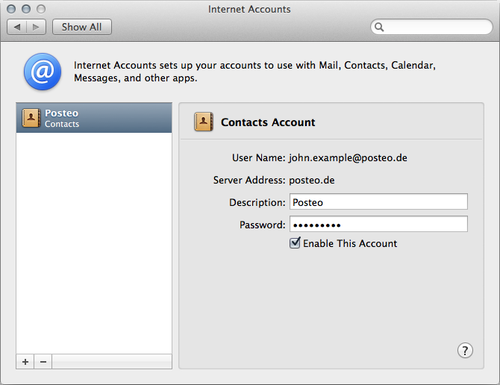
Task: Minimize the Internet Accounts window
Action: [x=26, y=9]
